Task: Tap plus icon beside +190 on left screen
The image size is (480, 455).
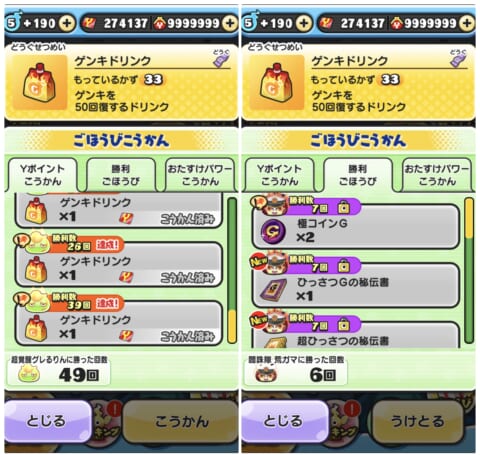Action: 67,23
